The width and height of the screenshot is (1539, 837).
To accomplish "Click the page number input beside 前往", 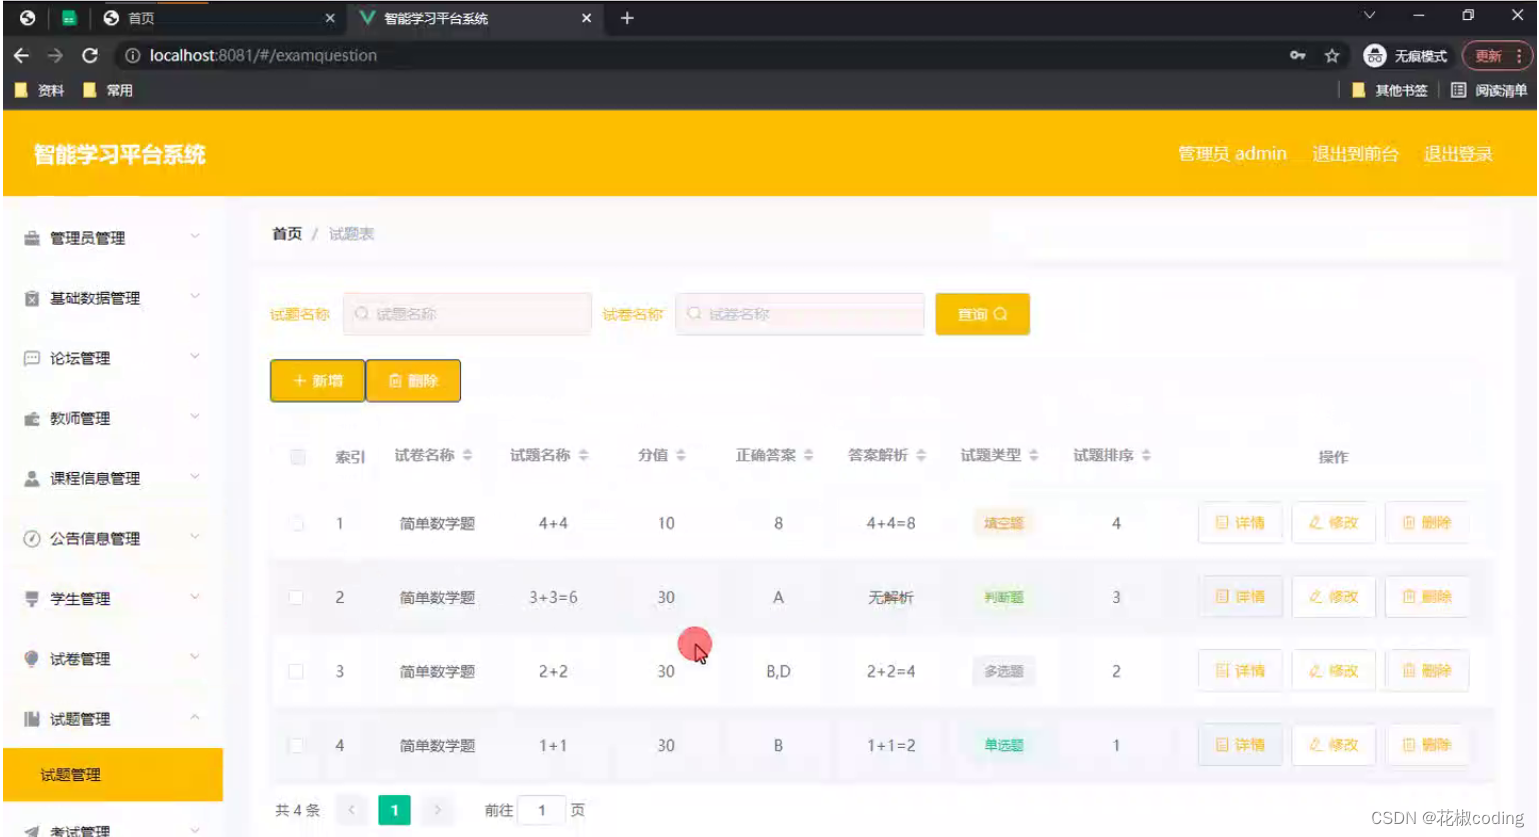I will 541,810.
